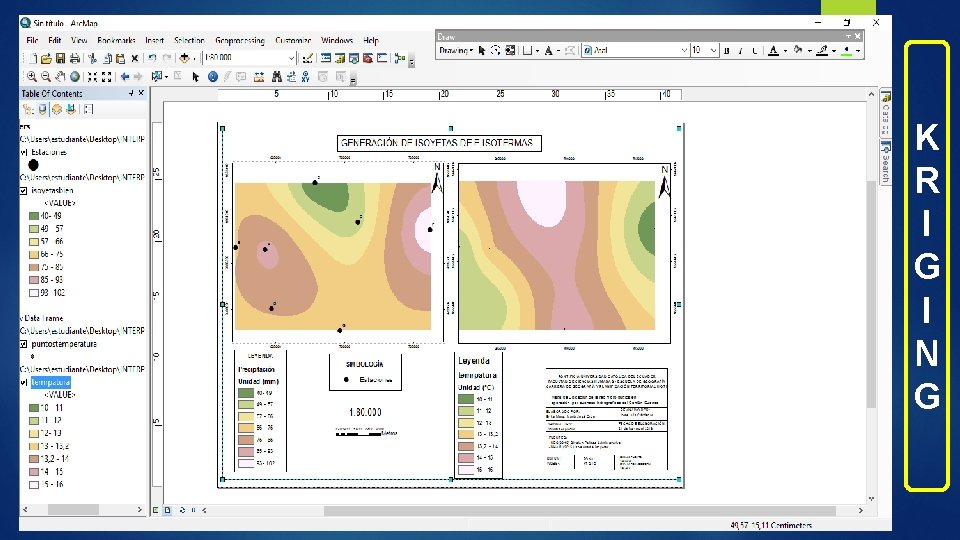Select the Zoom In tool
960x540 pixels.
click(32, 76)
